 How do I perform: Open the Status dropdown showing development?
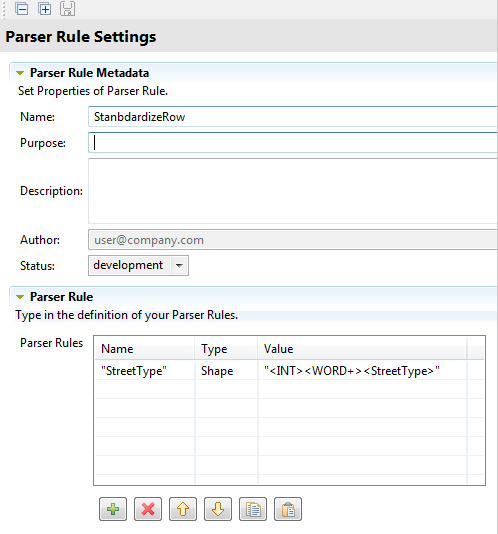click(x=138, y=265)
